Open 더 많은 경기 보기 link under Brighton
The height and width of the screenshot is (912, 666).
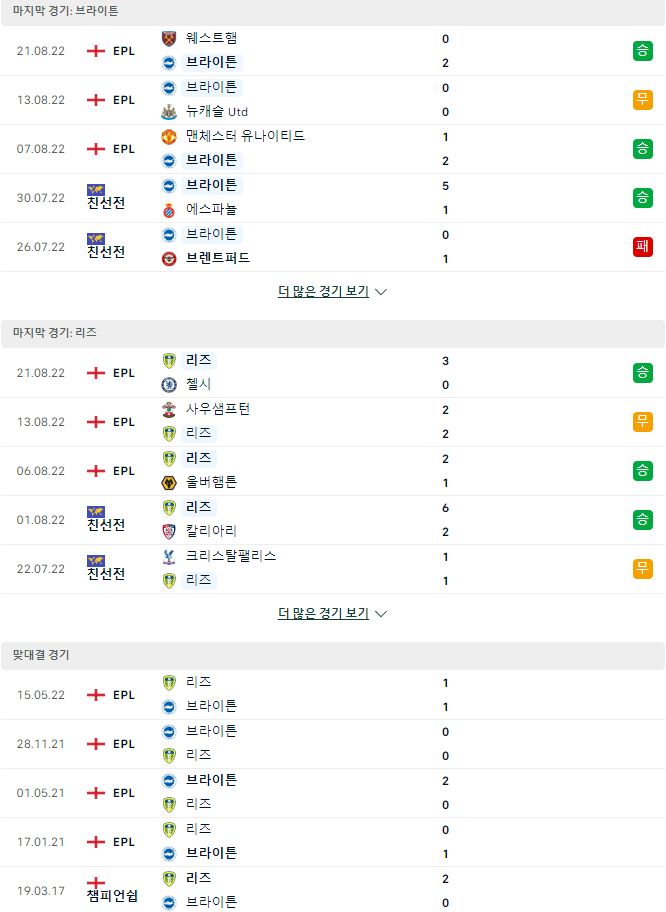pos(323,291)
